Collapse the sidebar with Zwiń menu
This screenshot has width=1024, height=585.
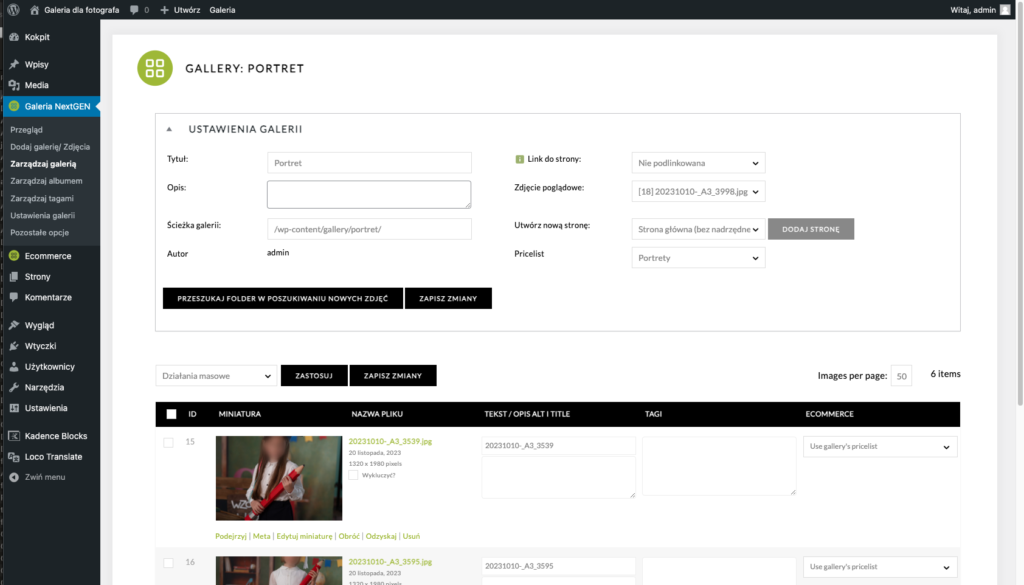point(45,477)
